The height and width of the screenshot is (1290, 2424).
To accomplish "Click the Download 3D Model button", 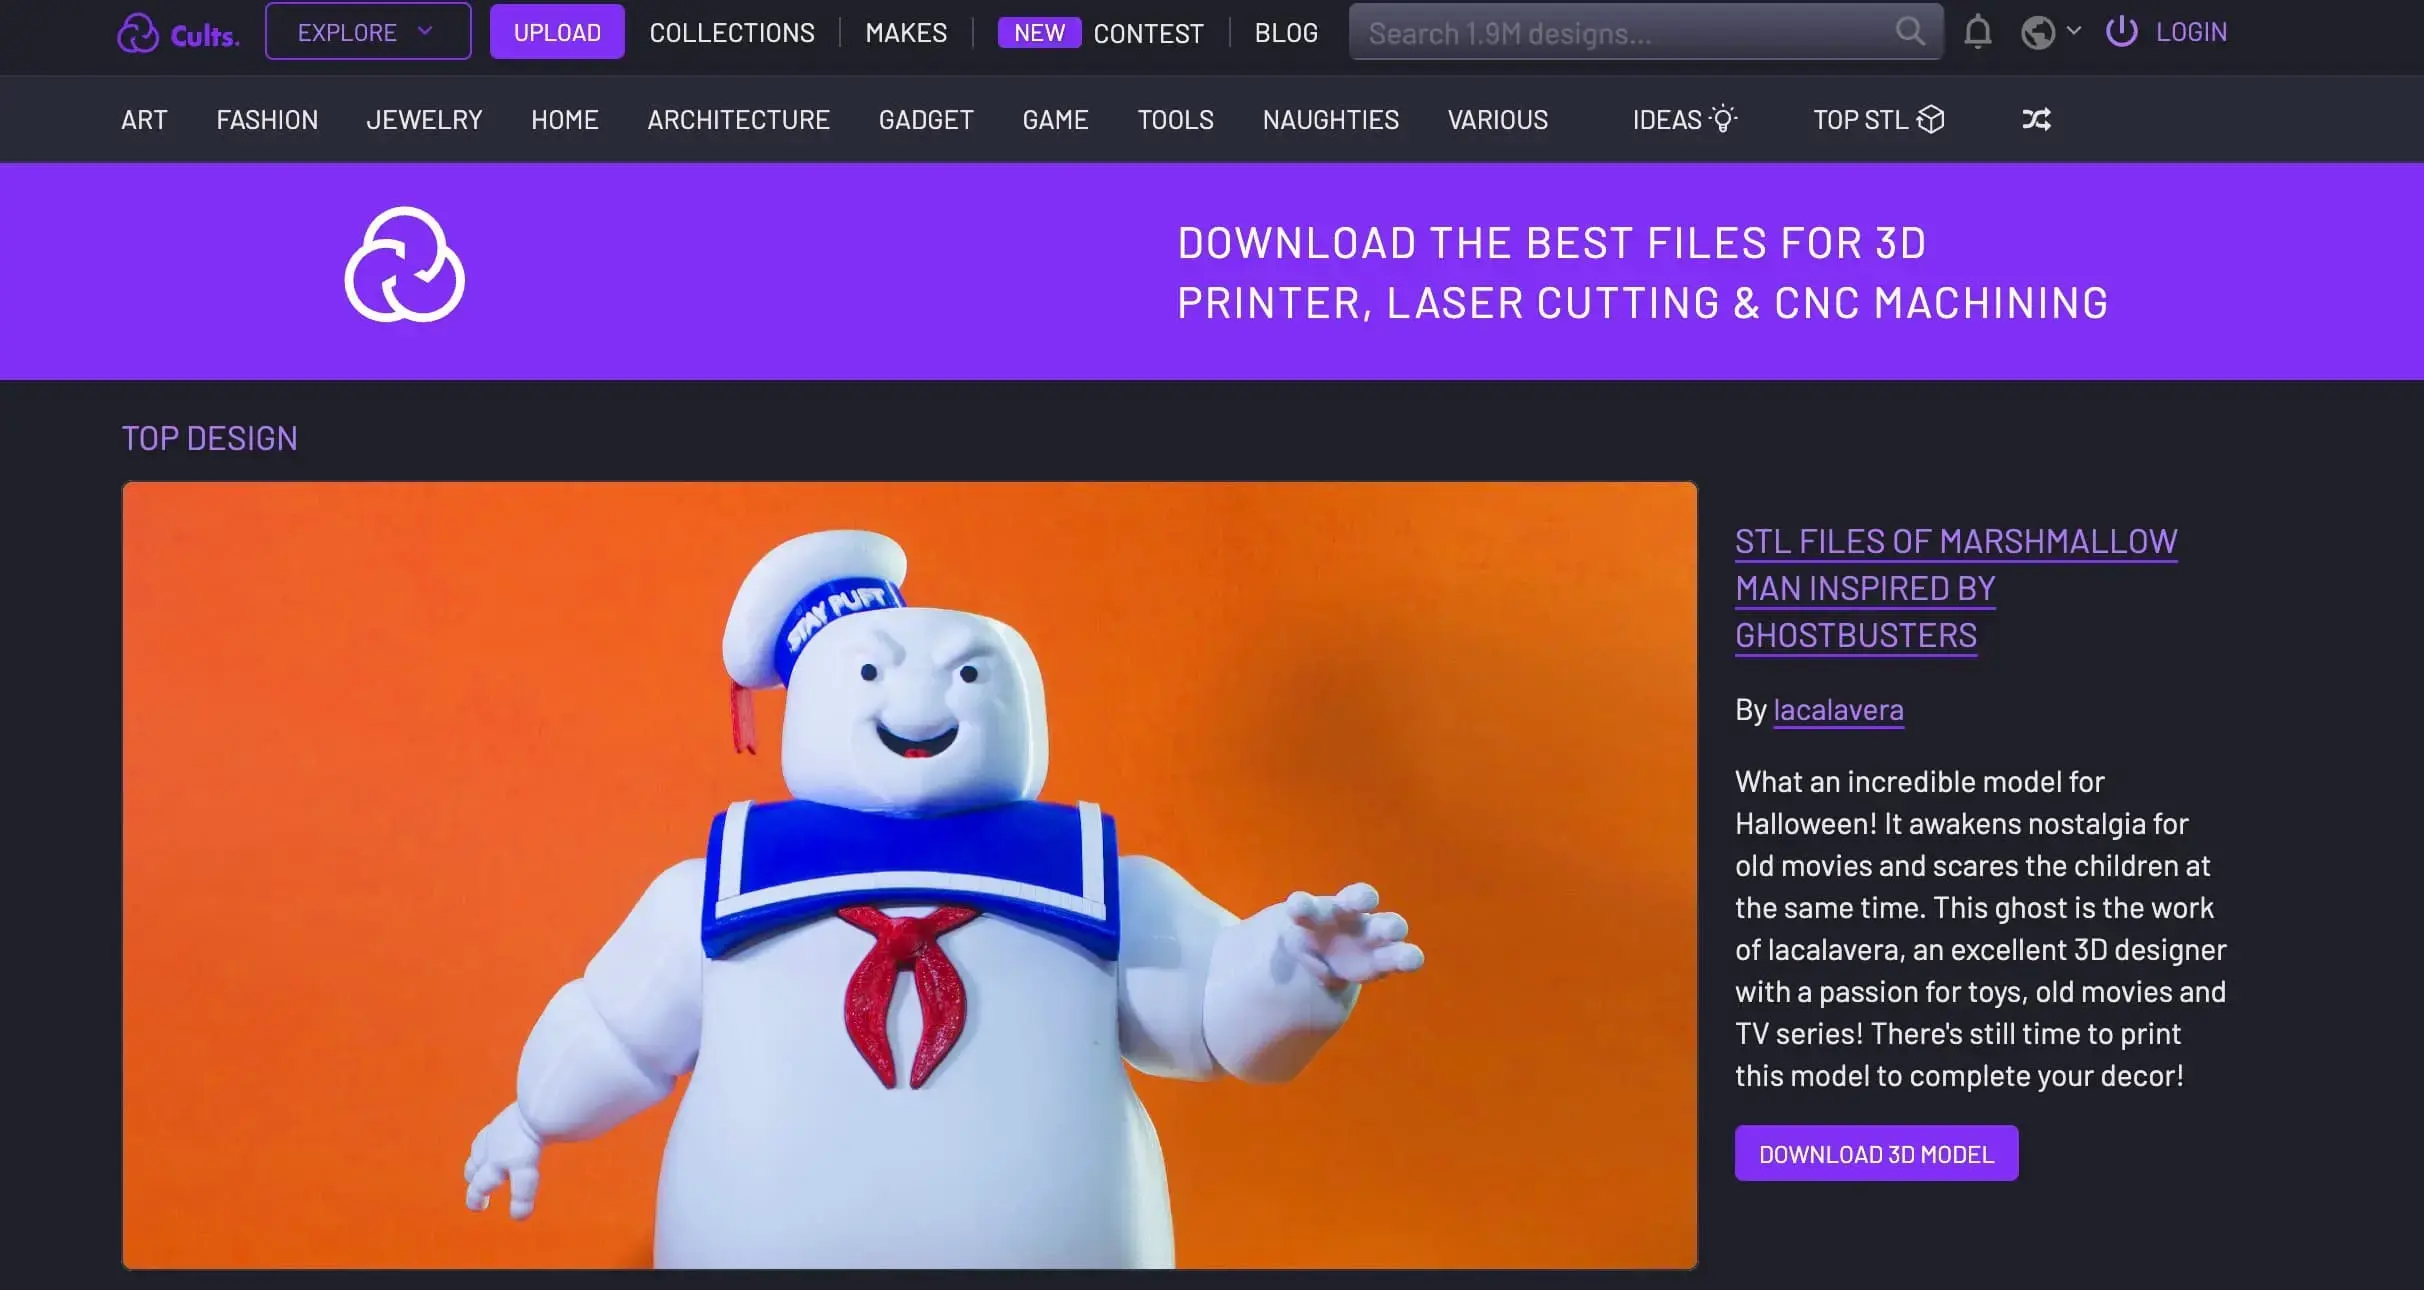I will [1876, 1154].
